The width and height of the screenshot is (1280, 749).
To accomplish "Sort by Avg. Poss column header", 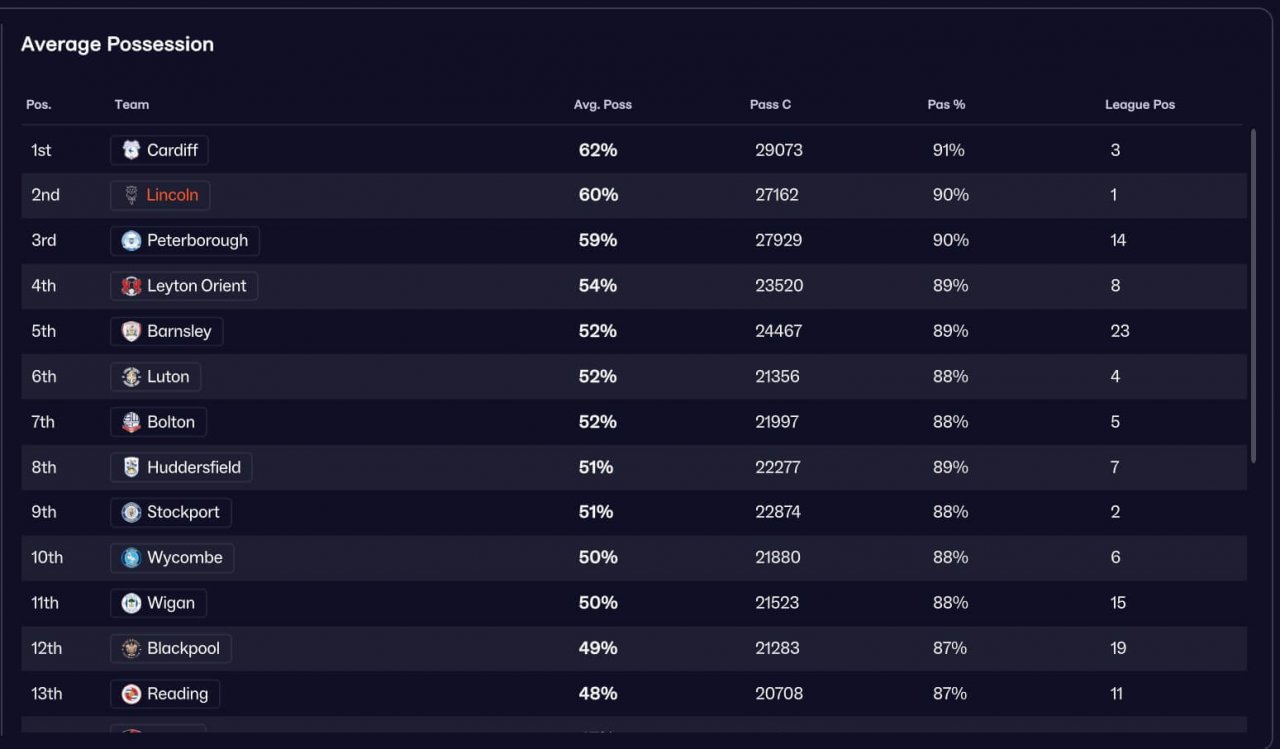I will [x=603, y=104].
